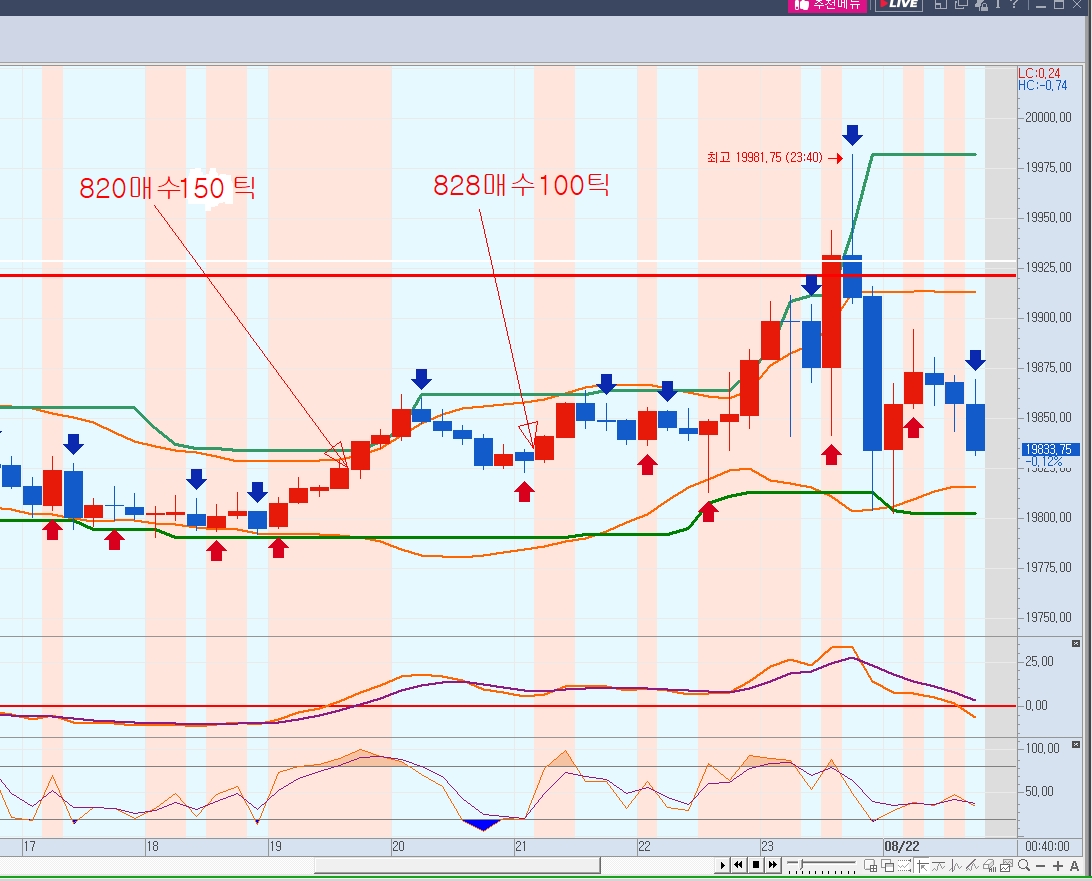
Task: Click the small arrow left of rewind button
Action: (722, 865)
